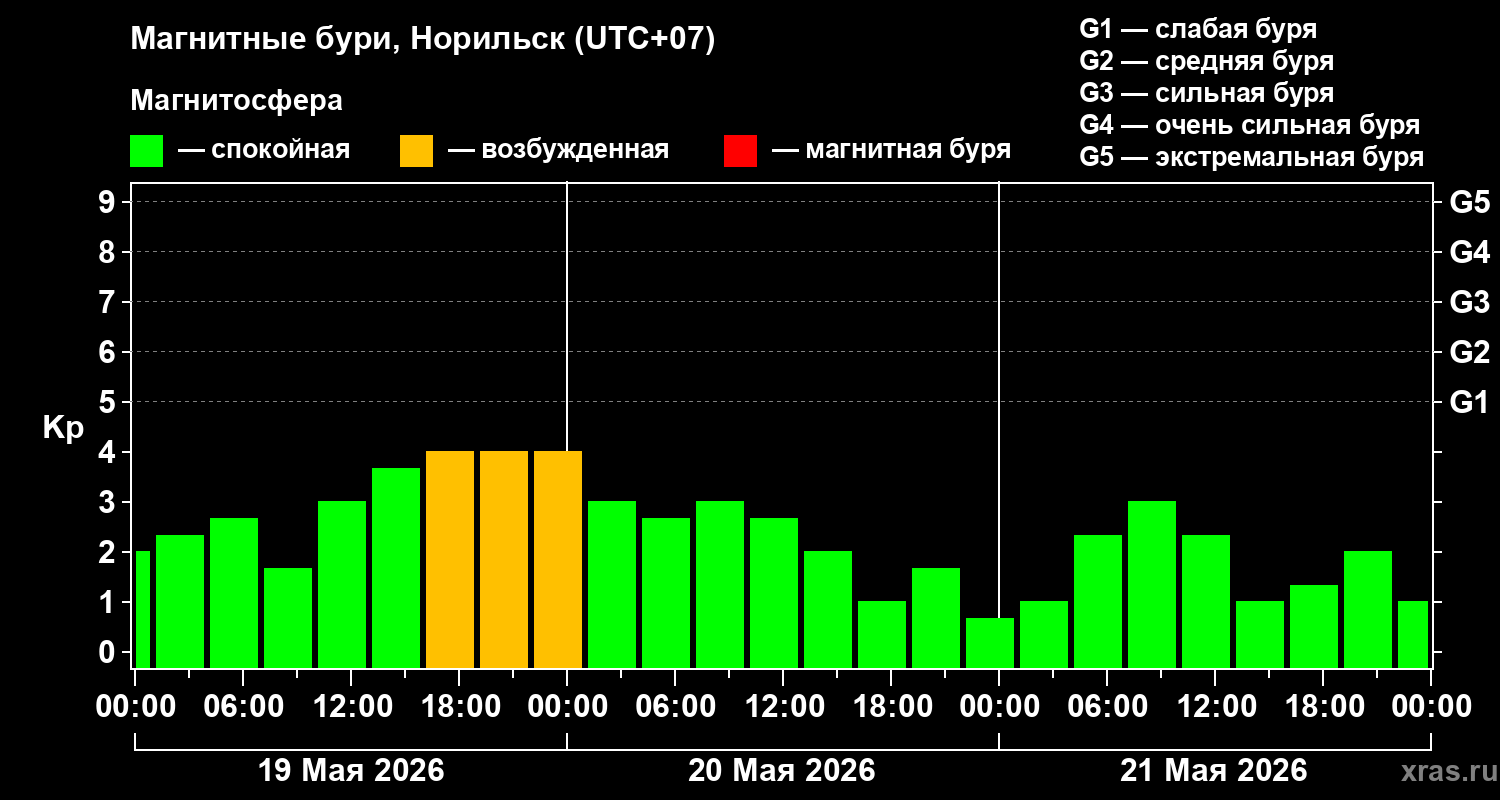Click the red 'магнитная буря' legend swatch

click(x=740, y=151)
